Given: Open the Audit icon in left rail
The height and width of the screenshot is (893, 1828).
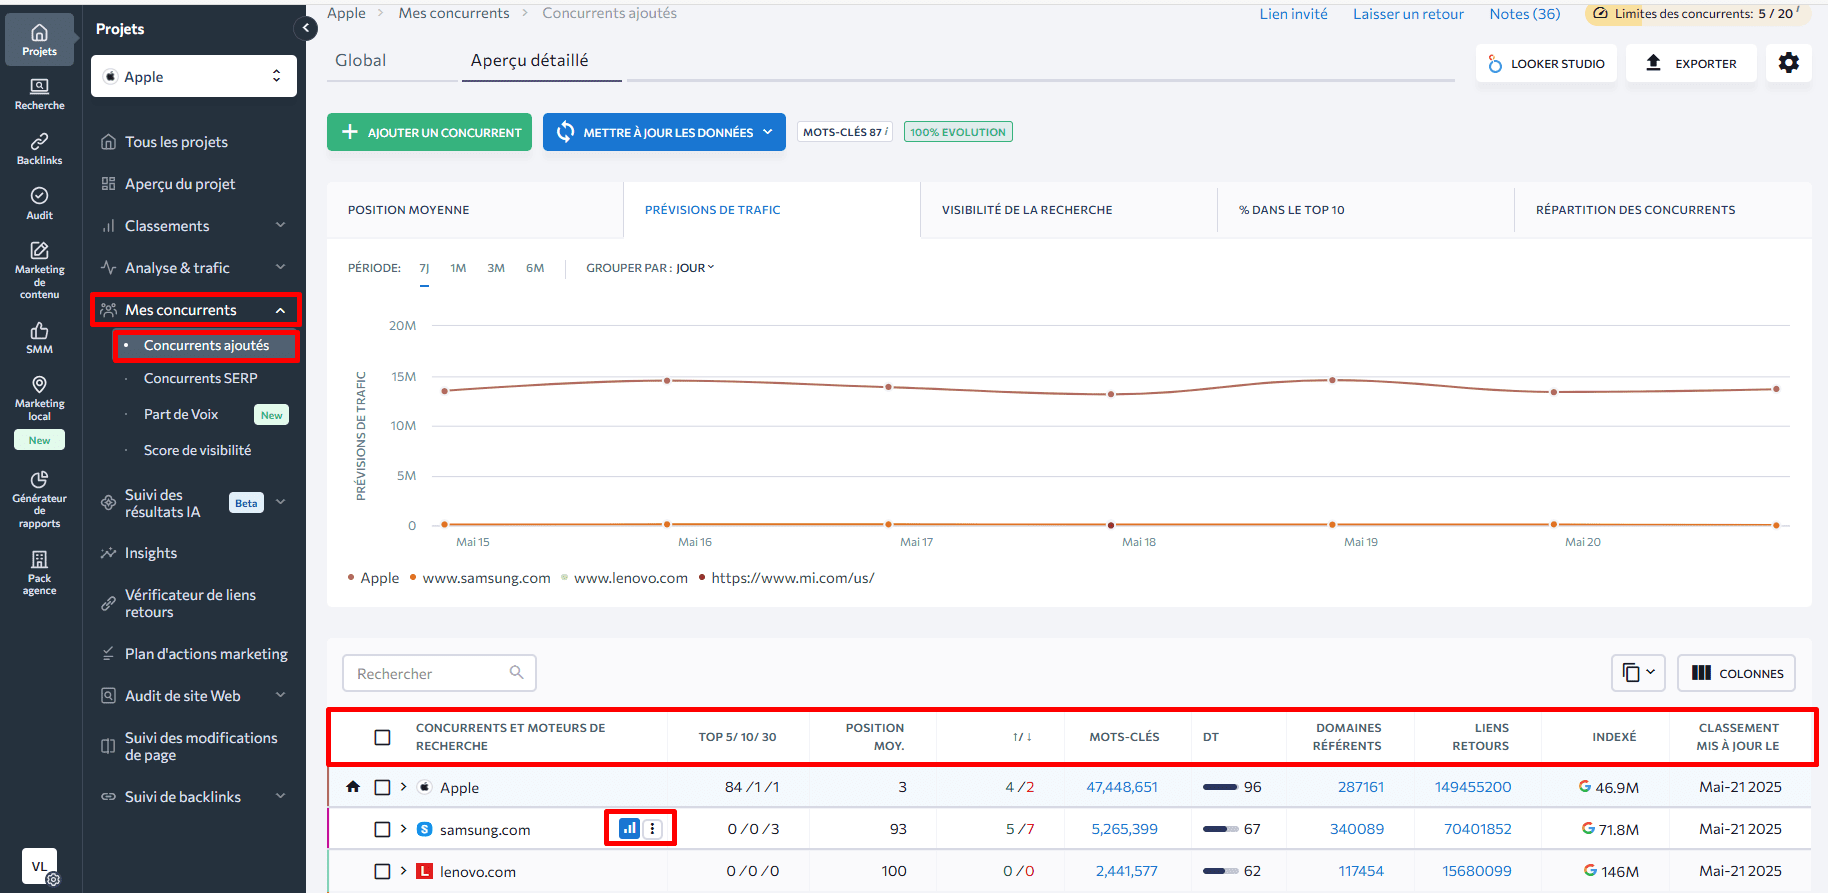Looking at the screenshot, I should (39, 203).
